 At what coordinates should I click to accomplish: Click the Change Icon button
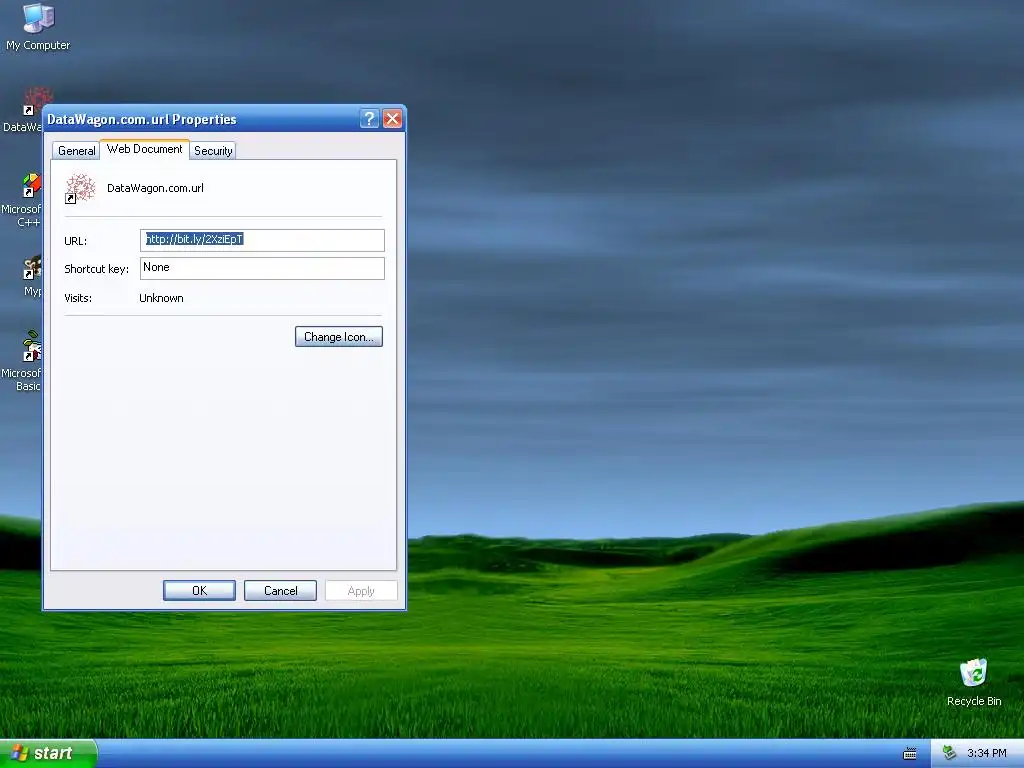[338, 337]
